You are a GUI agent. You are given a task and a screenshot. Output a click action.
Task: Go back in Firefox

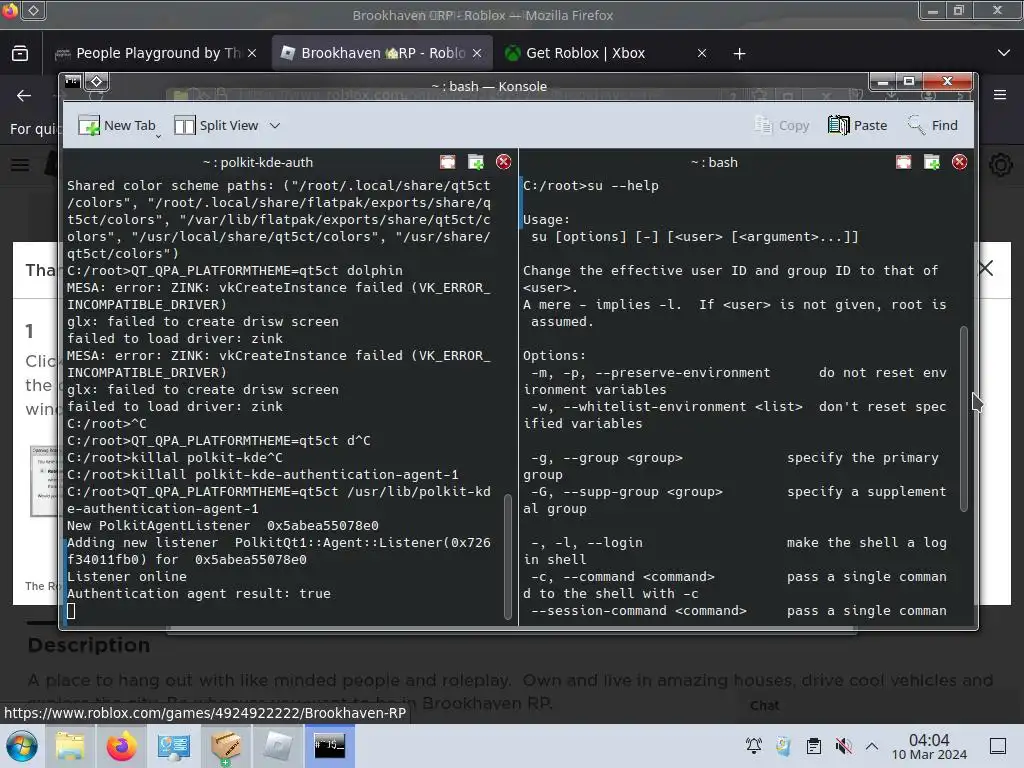tap(24, 95)
